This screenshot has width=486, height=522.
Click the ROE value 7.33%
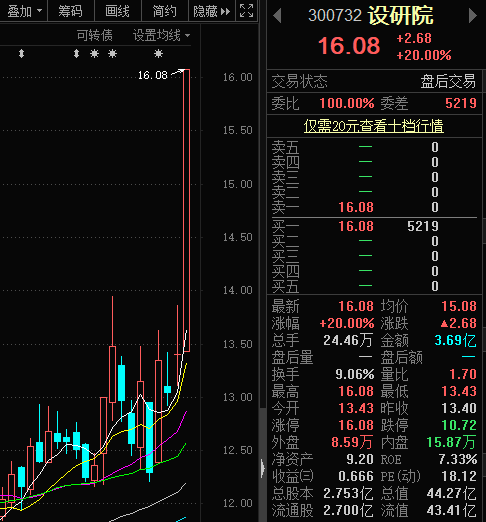458,459
